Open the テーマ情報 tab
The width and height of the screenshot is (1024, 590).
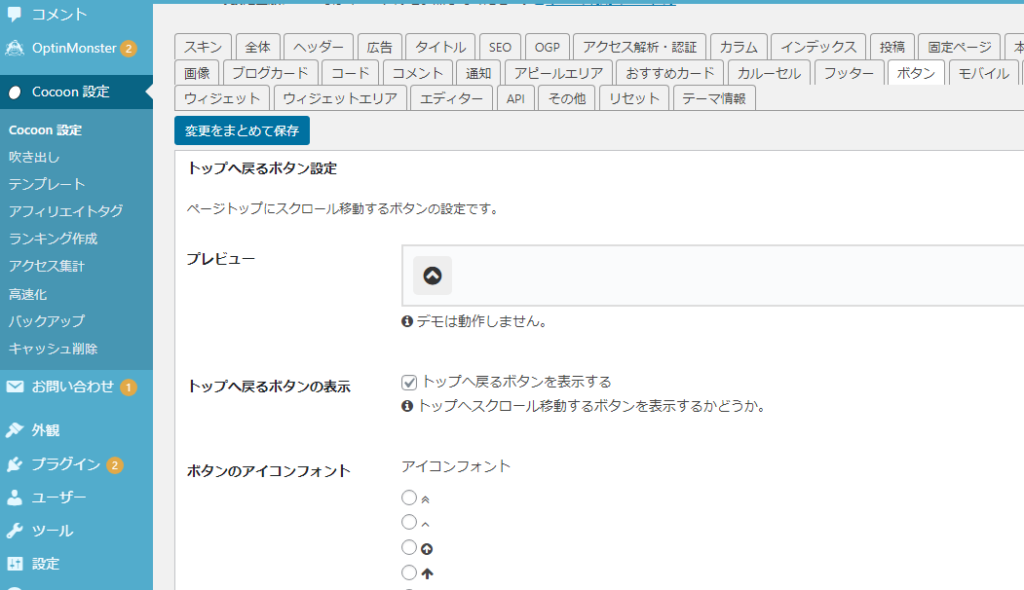pyautogui.click(x=714, y=99)
